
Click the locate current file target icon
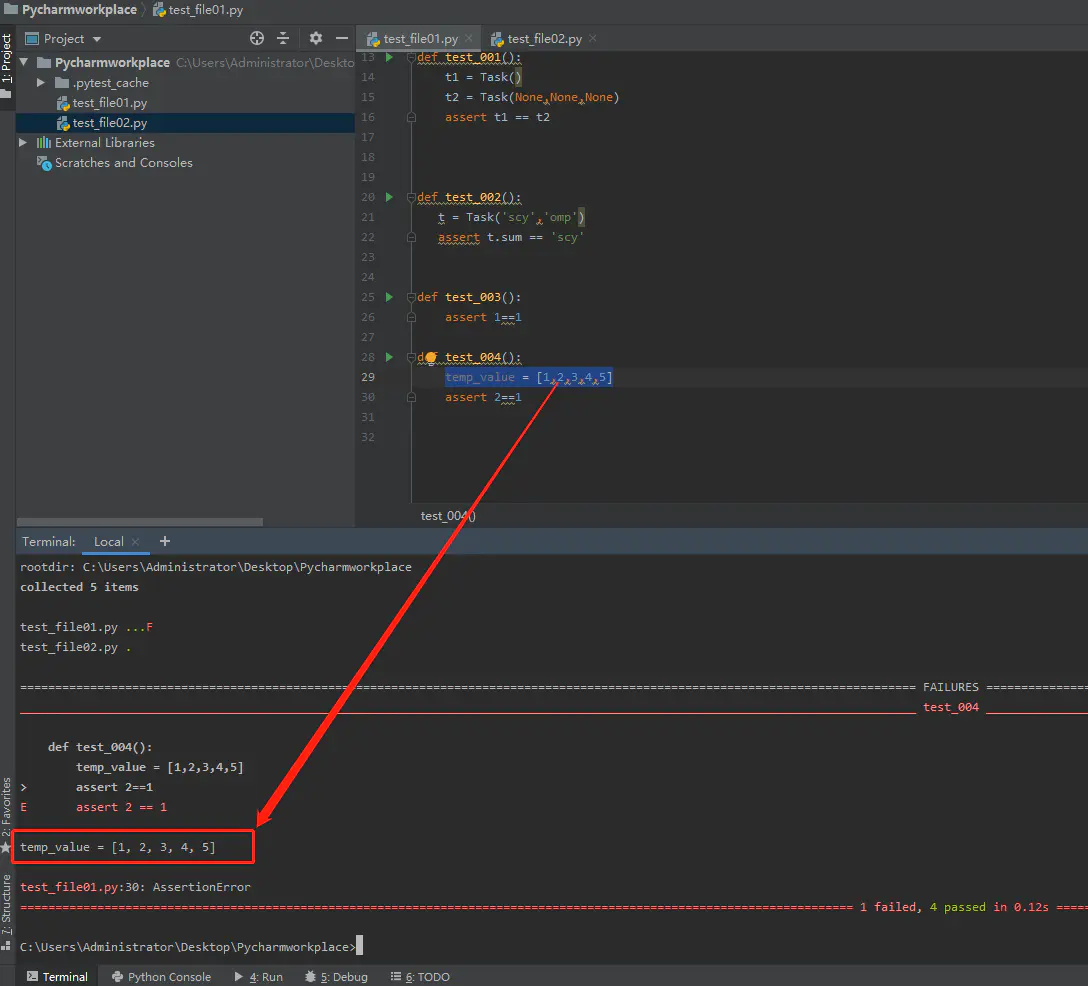257,38
